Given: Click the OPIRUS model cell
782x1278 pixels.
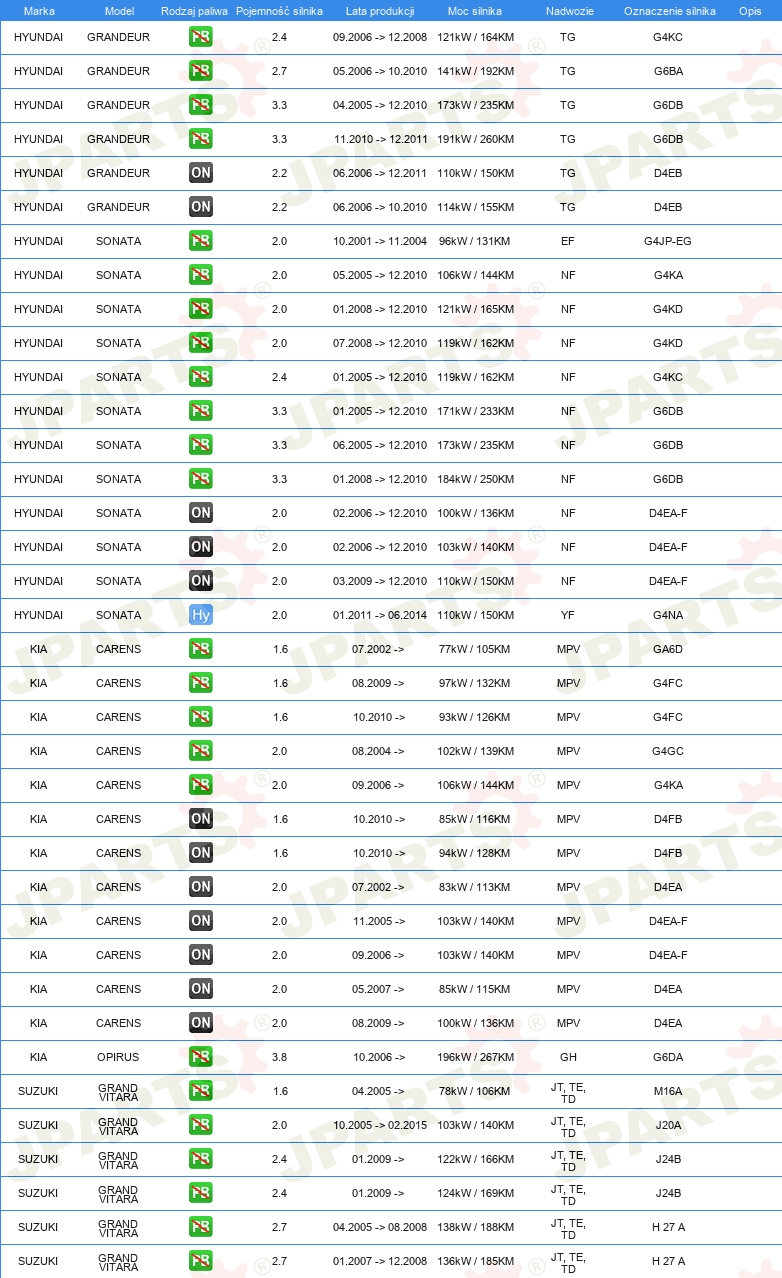Looking at the screenshot, I should 118,1057.
